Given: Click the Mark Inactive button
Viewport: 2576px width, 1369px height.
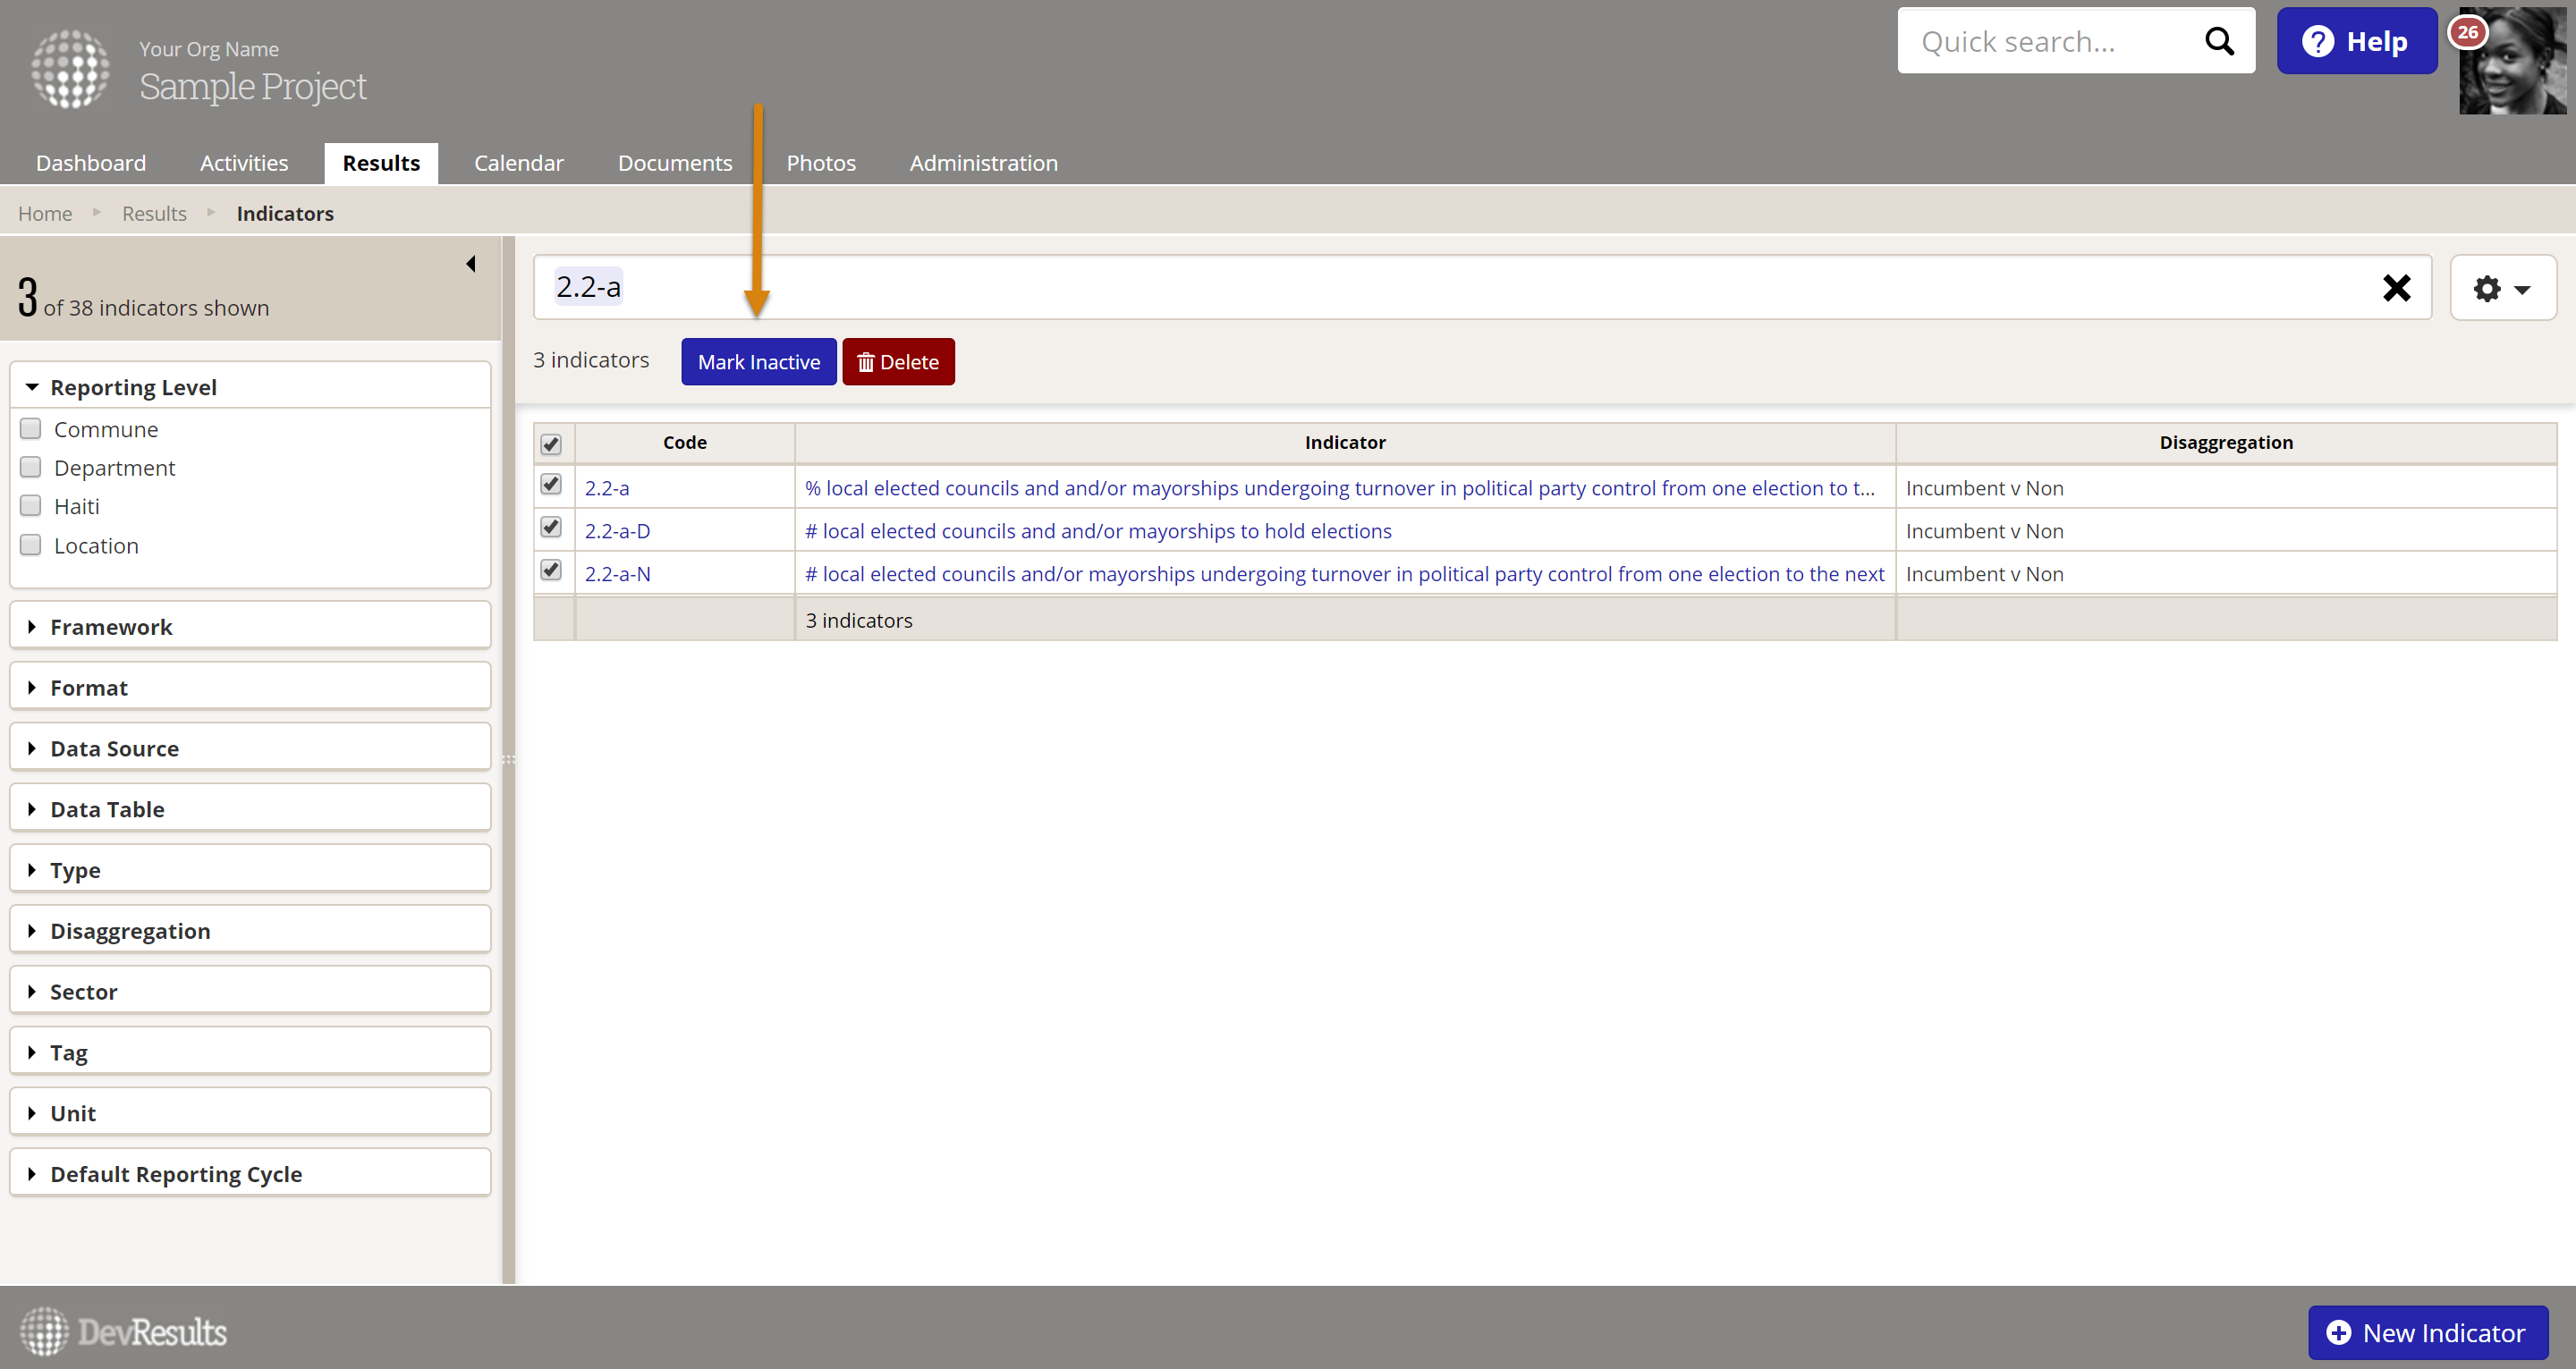Looking at the screenshot, I should tap(758, 362).
